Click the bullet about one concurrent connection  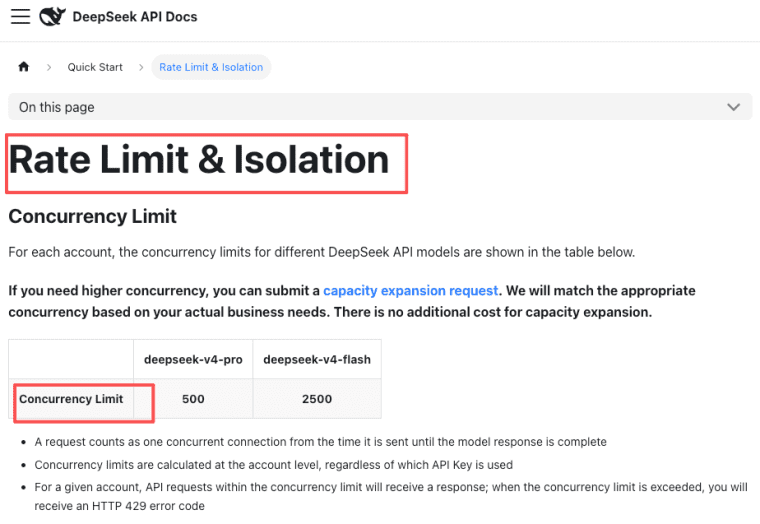320,442
